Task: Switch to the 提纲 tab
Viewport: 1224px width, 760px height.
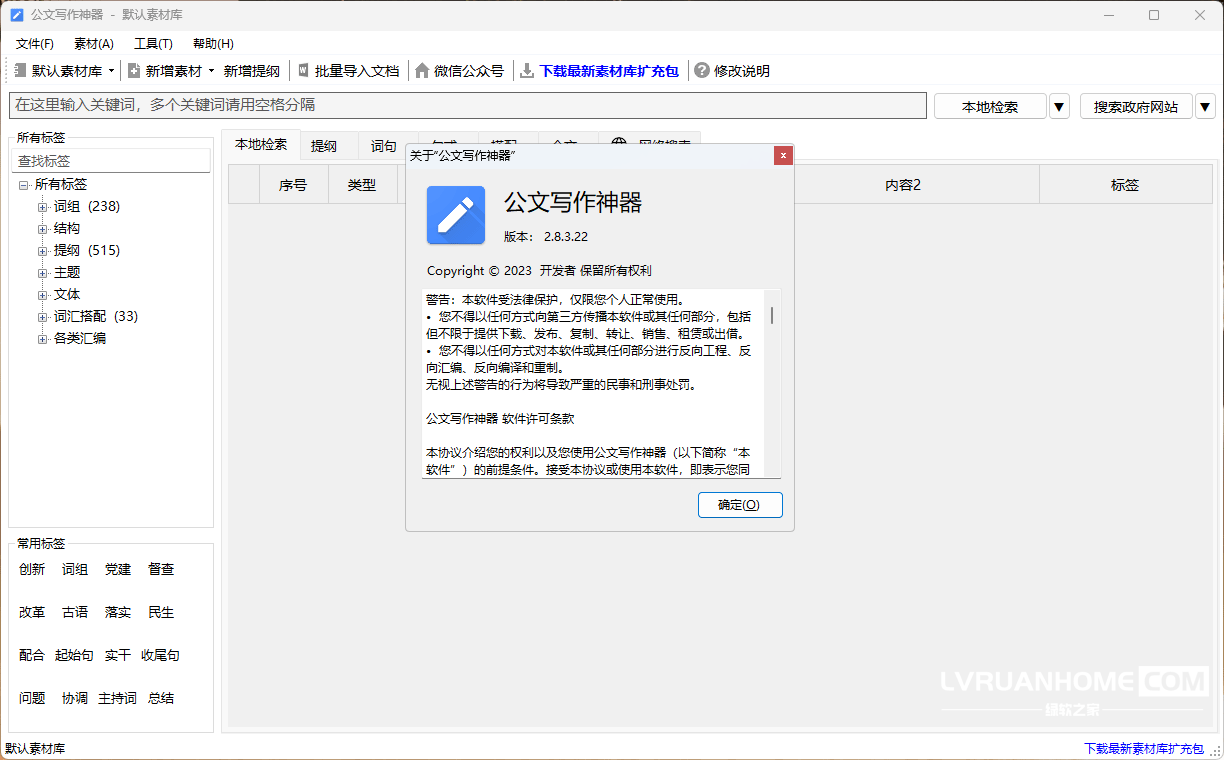Action: (324, 146)
